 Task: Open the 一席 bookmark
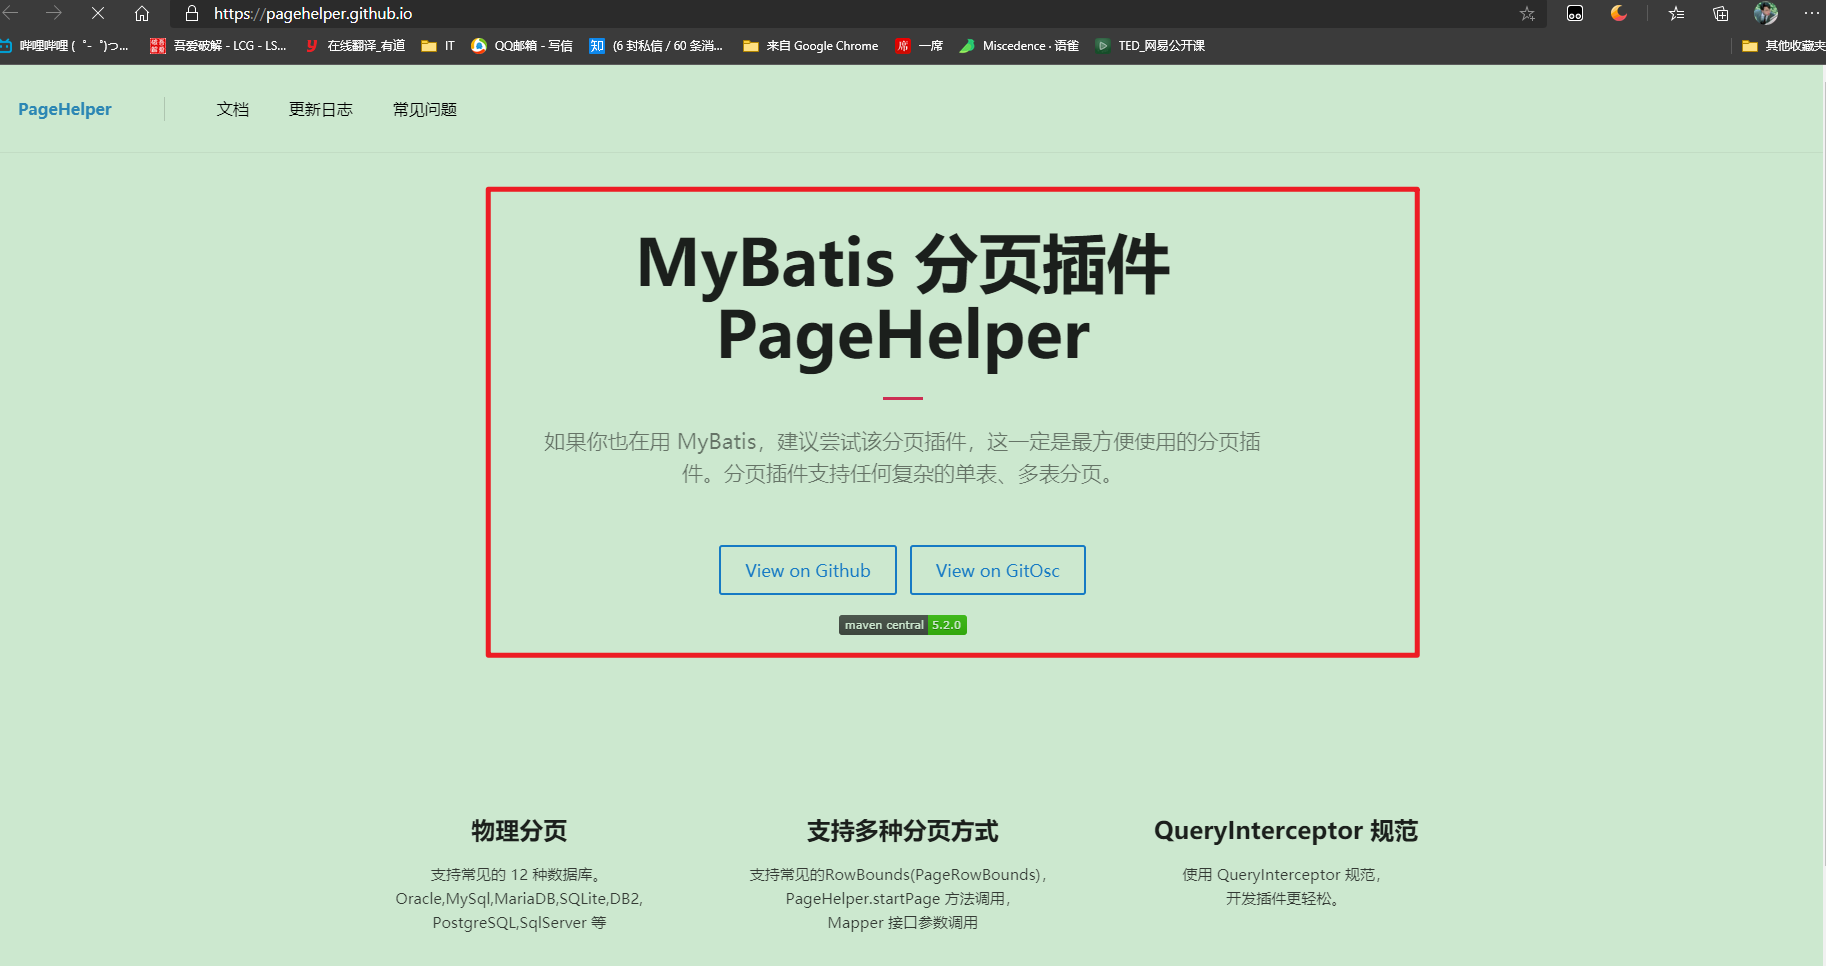919,46
